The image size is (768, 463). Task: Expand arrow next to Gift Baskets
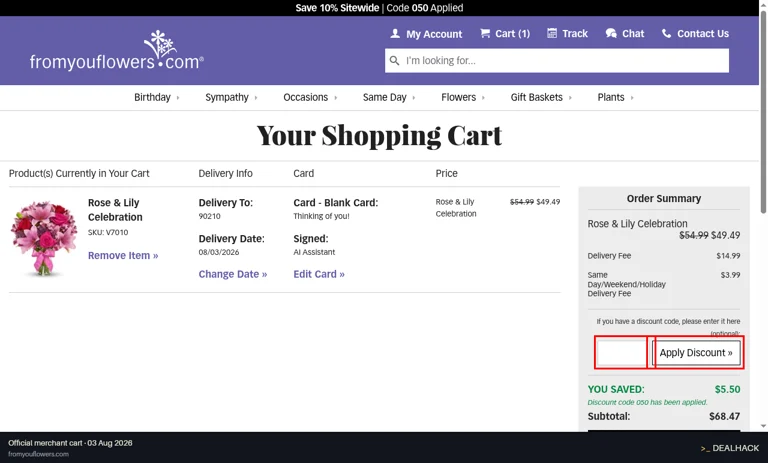570,98
